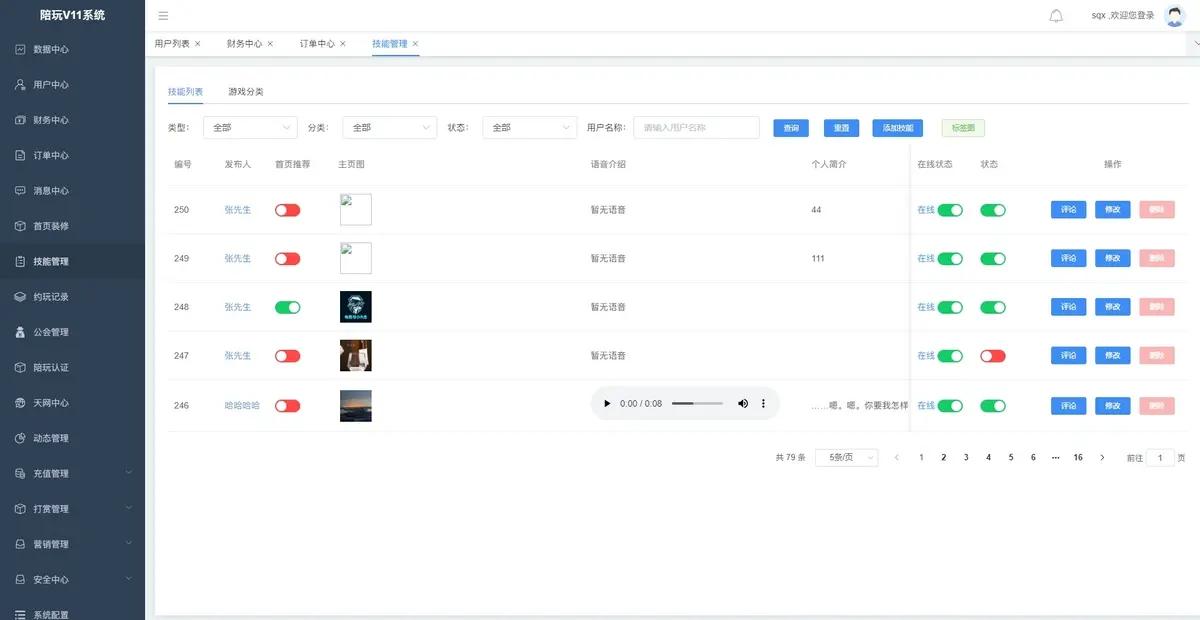
Task: Open the 类型 dropdown
Action: (x=250, y=128)
